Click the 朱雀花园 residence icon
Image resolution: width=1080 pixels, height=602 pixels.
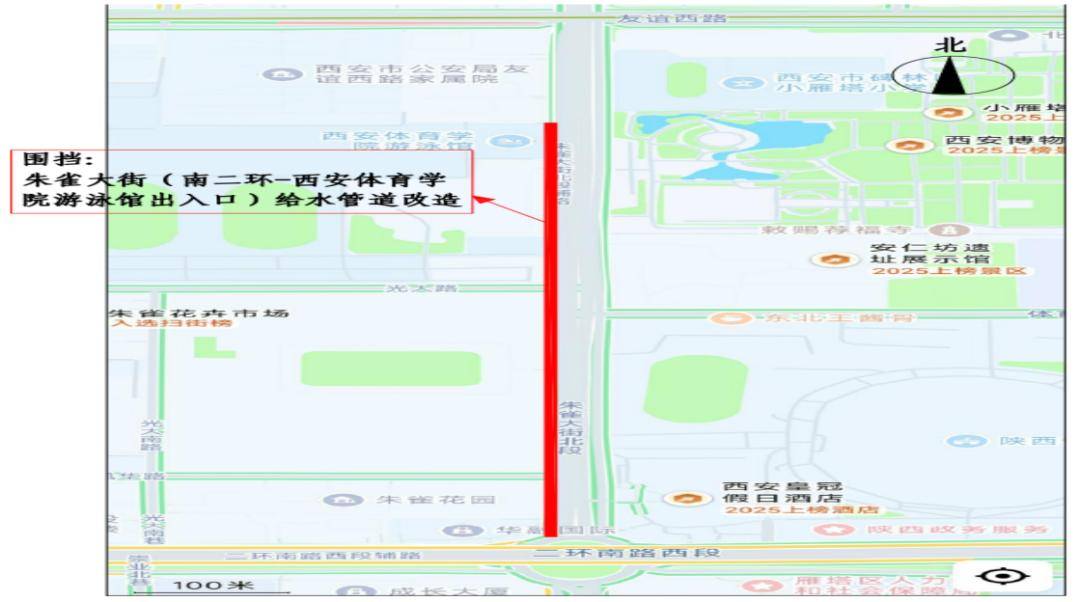pyautogui.click(x=343, y=499)
